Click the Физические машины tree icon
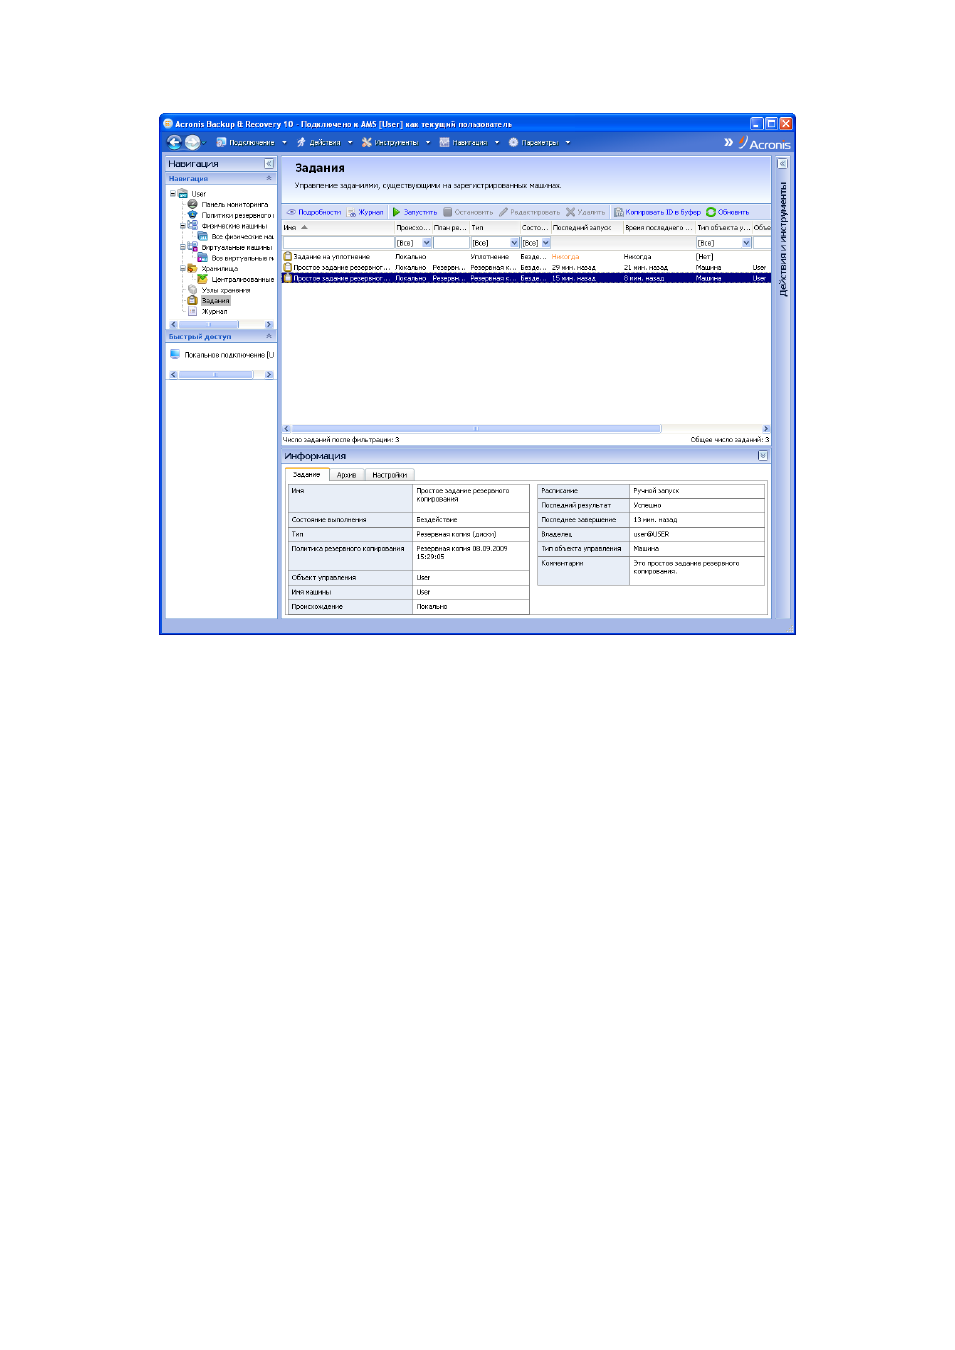This screenshot has width=955, height=1350. click(x=192, y=226)
